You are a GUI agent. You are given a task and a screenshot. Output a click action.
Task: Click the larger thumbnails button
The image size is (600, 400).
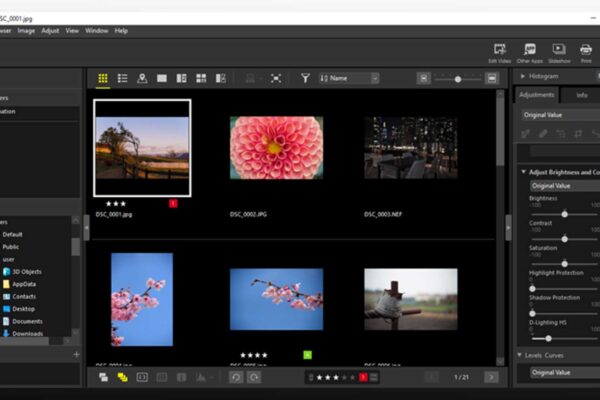point(492,78)
